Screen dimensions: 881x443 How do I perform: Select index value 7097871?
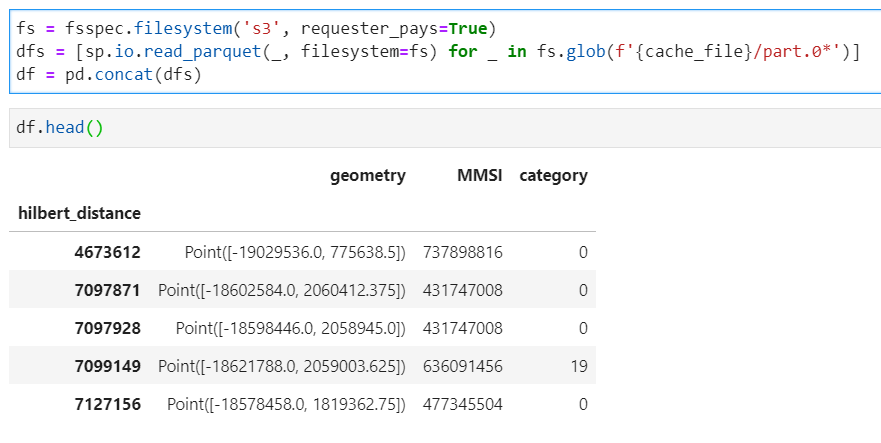(x=107, y=290)
